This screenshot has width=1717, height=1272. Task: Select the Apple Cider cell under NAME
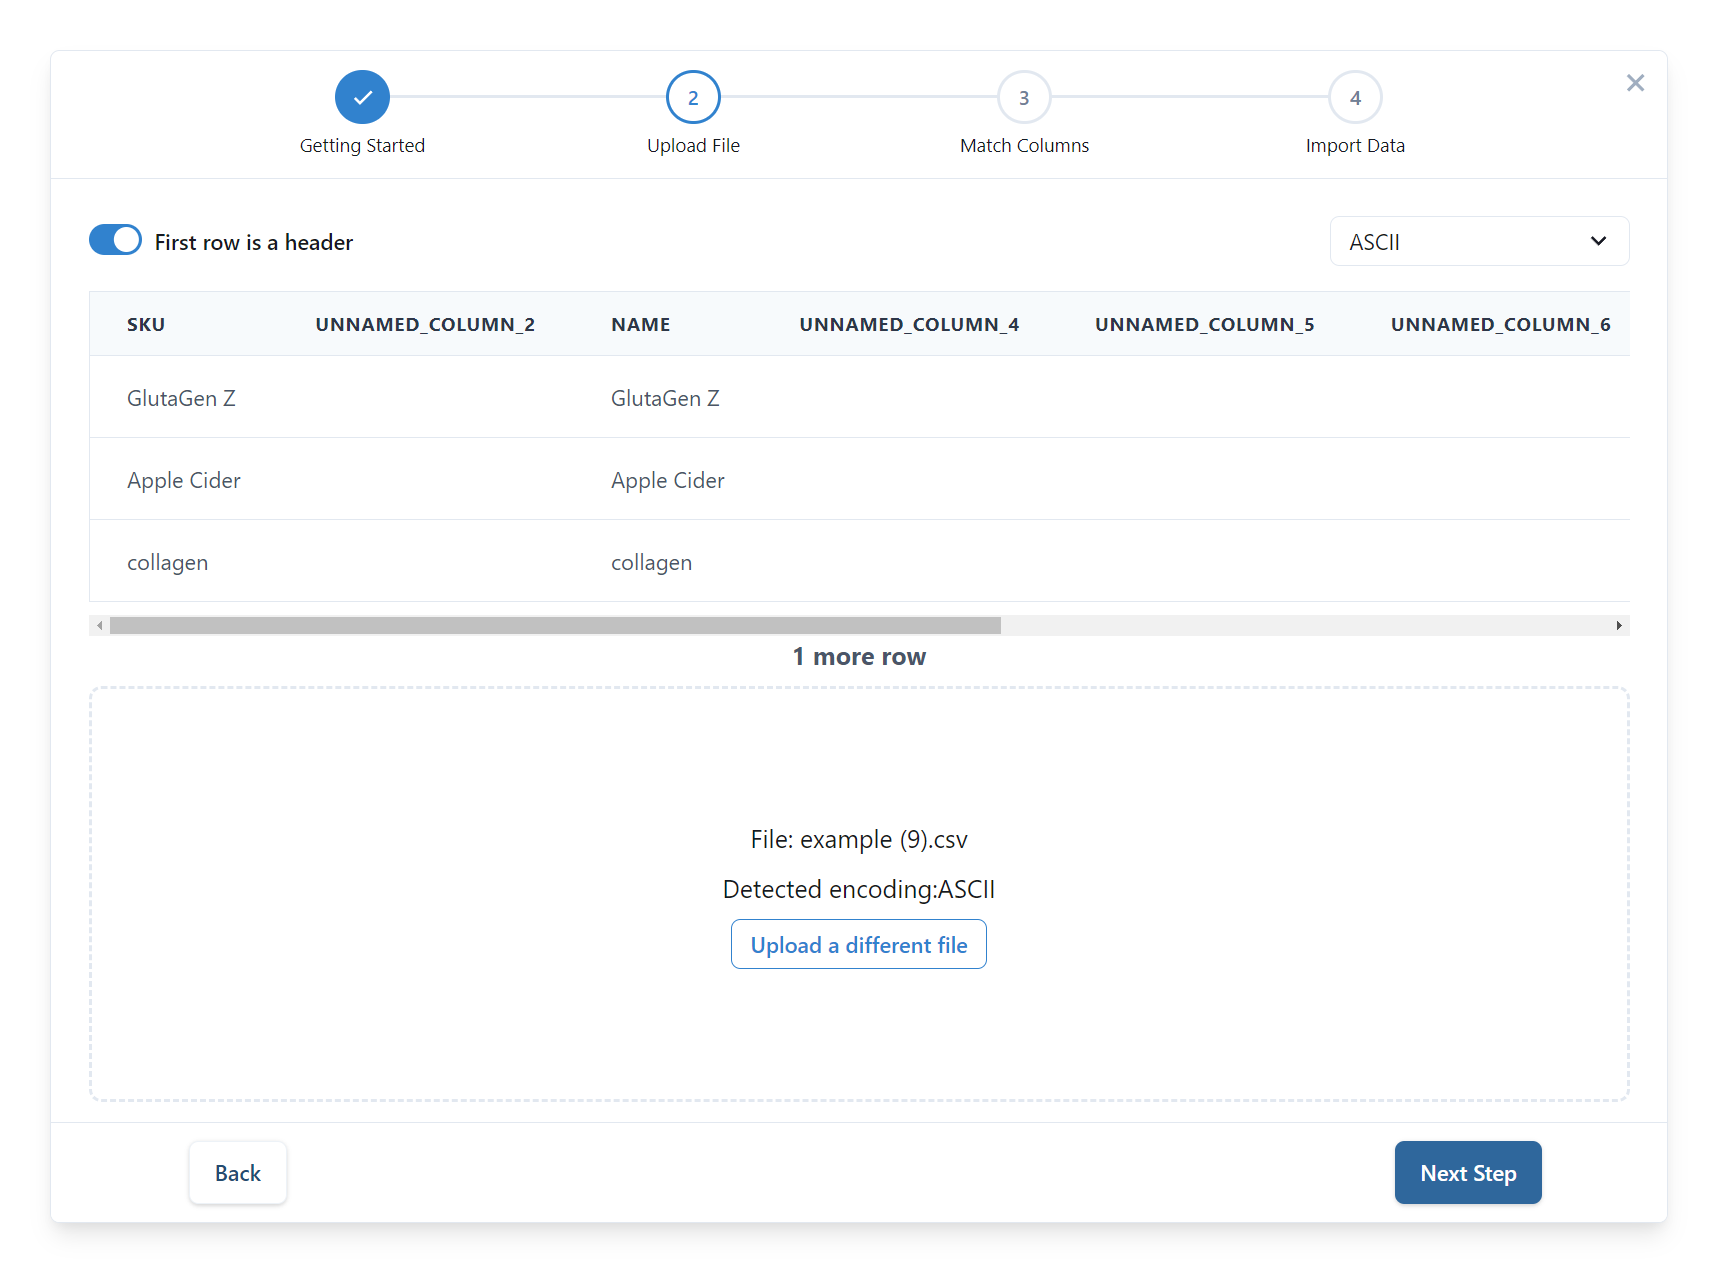[668, 480]
